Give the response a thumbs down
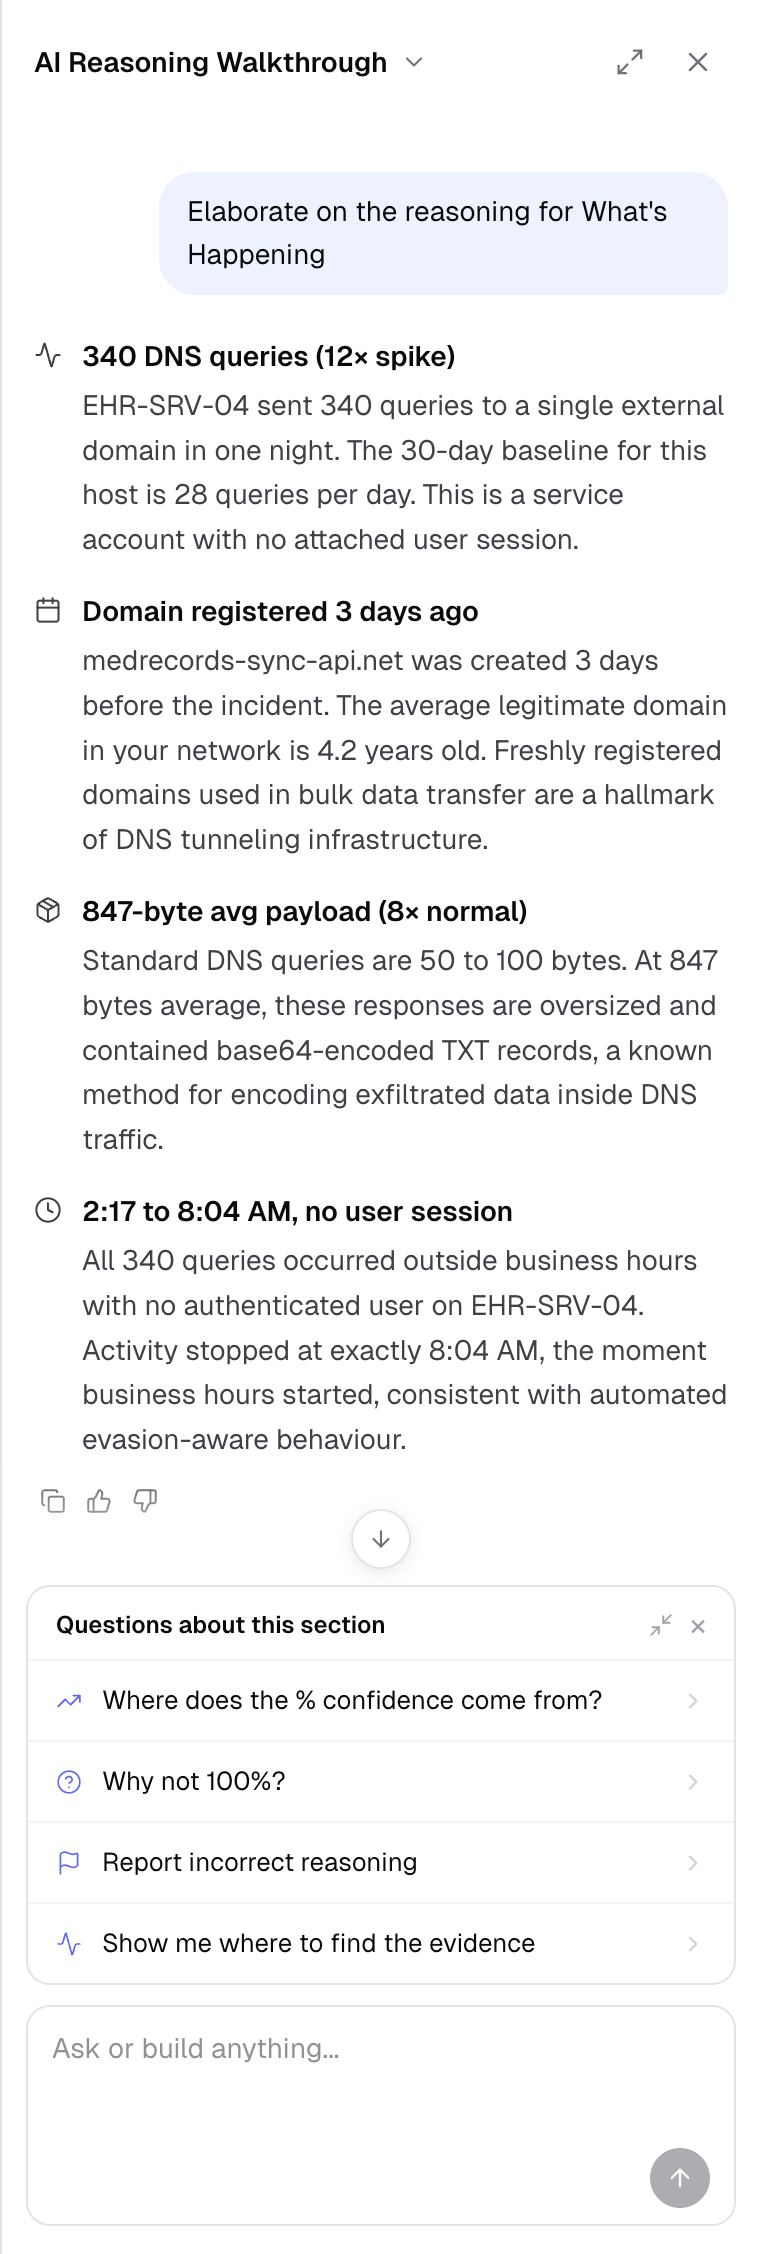The height and width of the screenshot is (2254, 760). click(x=145, y=1501)
